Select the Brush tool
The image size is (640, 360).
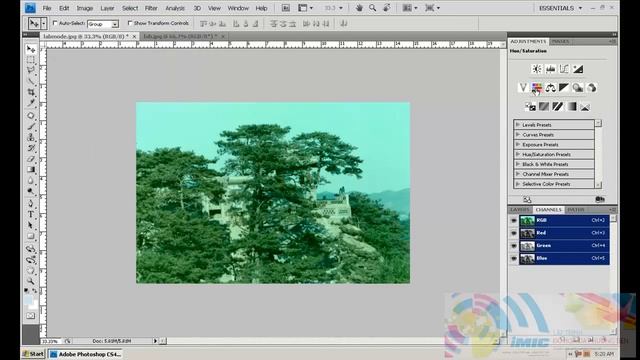(x=31, y=127)
